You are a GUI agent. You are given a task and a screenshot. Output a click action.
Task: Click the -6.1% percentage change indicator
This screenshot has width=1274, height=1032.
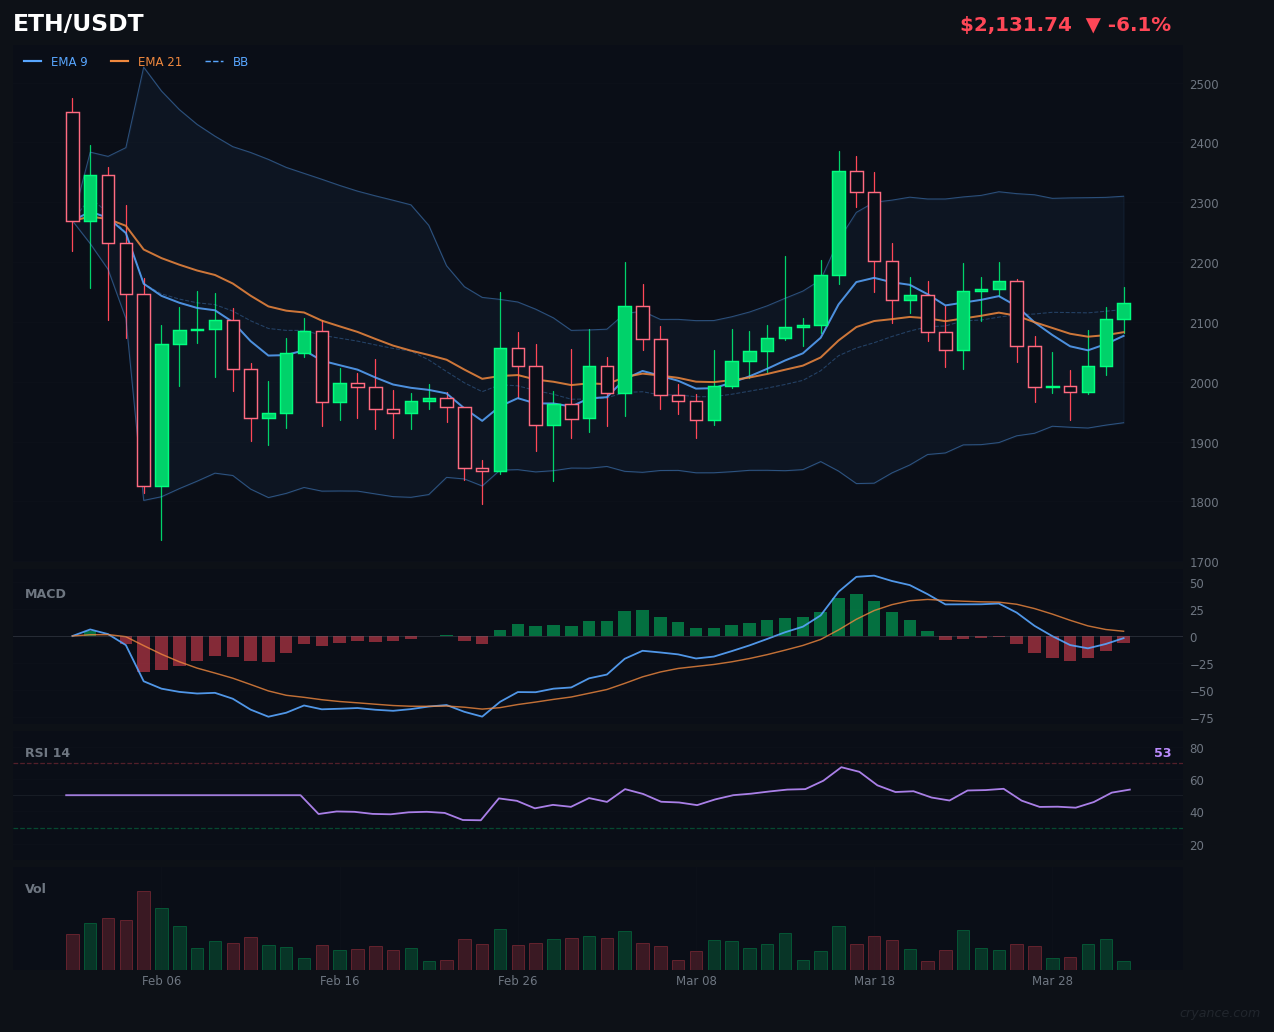pyautogui.click(x=1140, y=24)
